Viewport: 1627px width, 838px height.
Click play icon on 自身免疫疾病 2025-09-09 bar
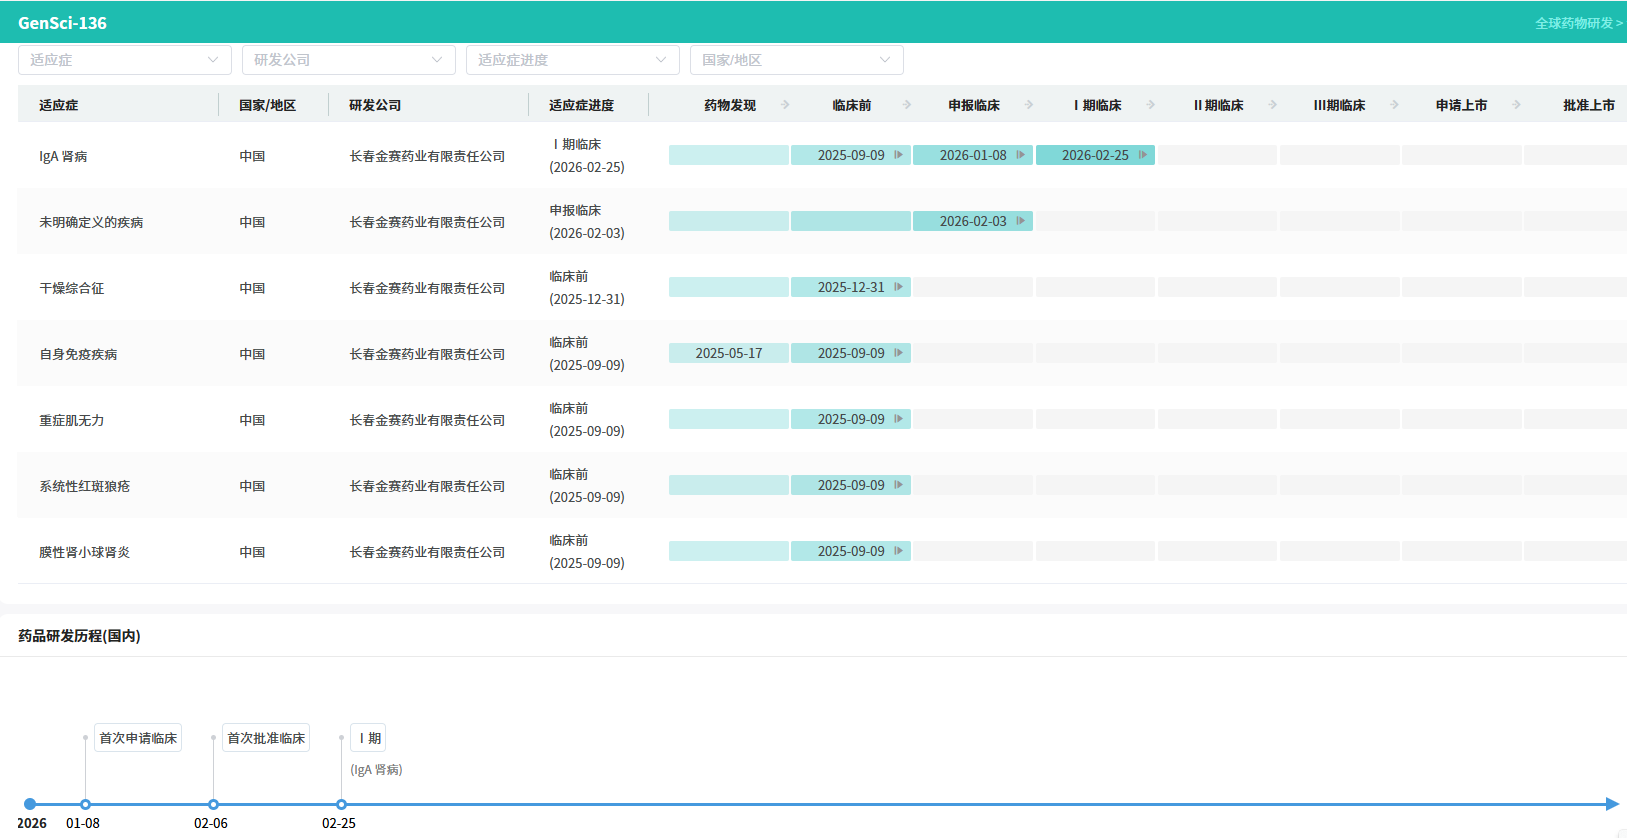tap(898, 353)
